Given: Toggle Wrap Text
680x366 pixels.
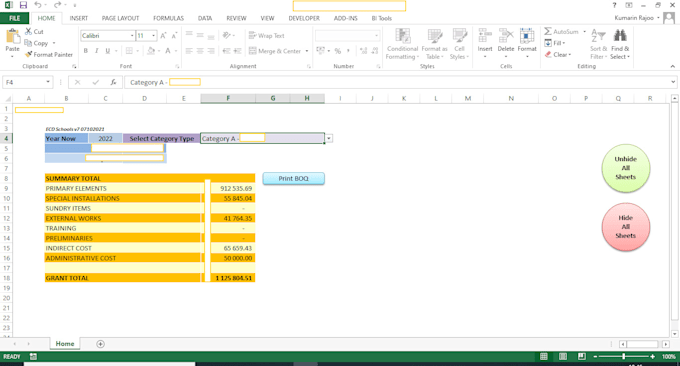Looking at the screenshot, I should click(x=267, y=36).
